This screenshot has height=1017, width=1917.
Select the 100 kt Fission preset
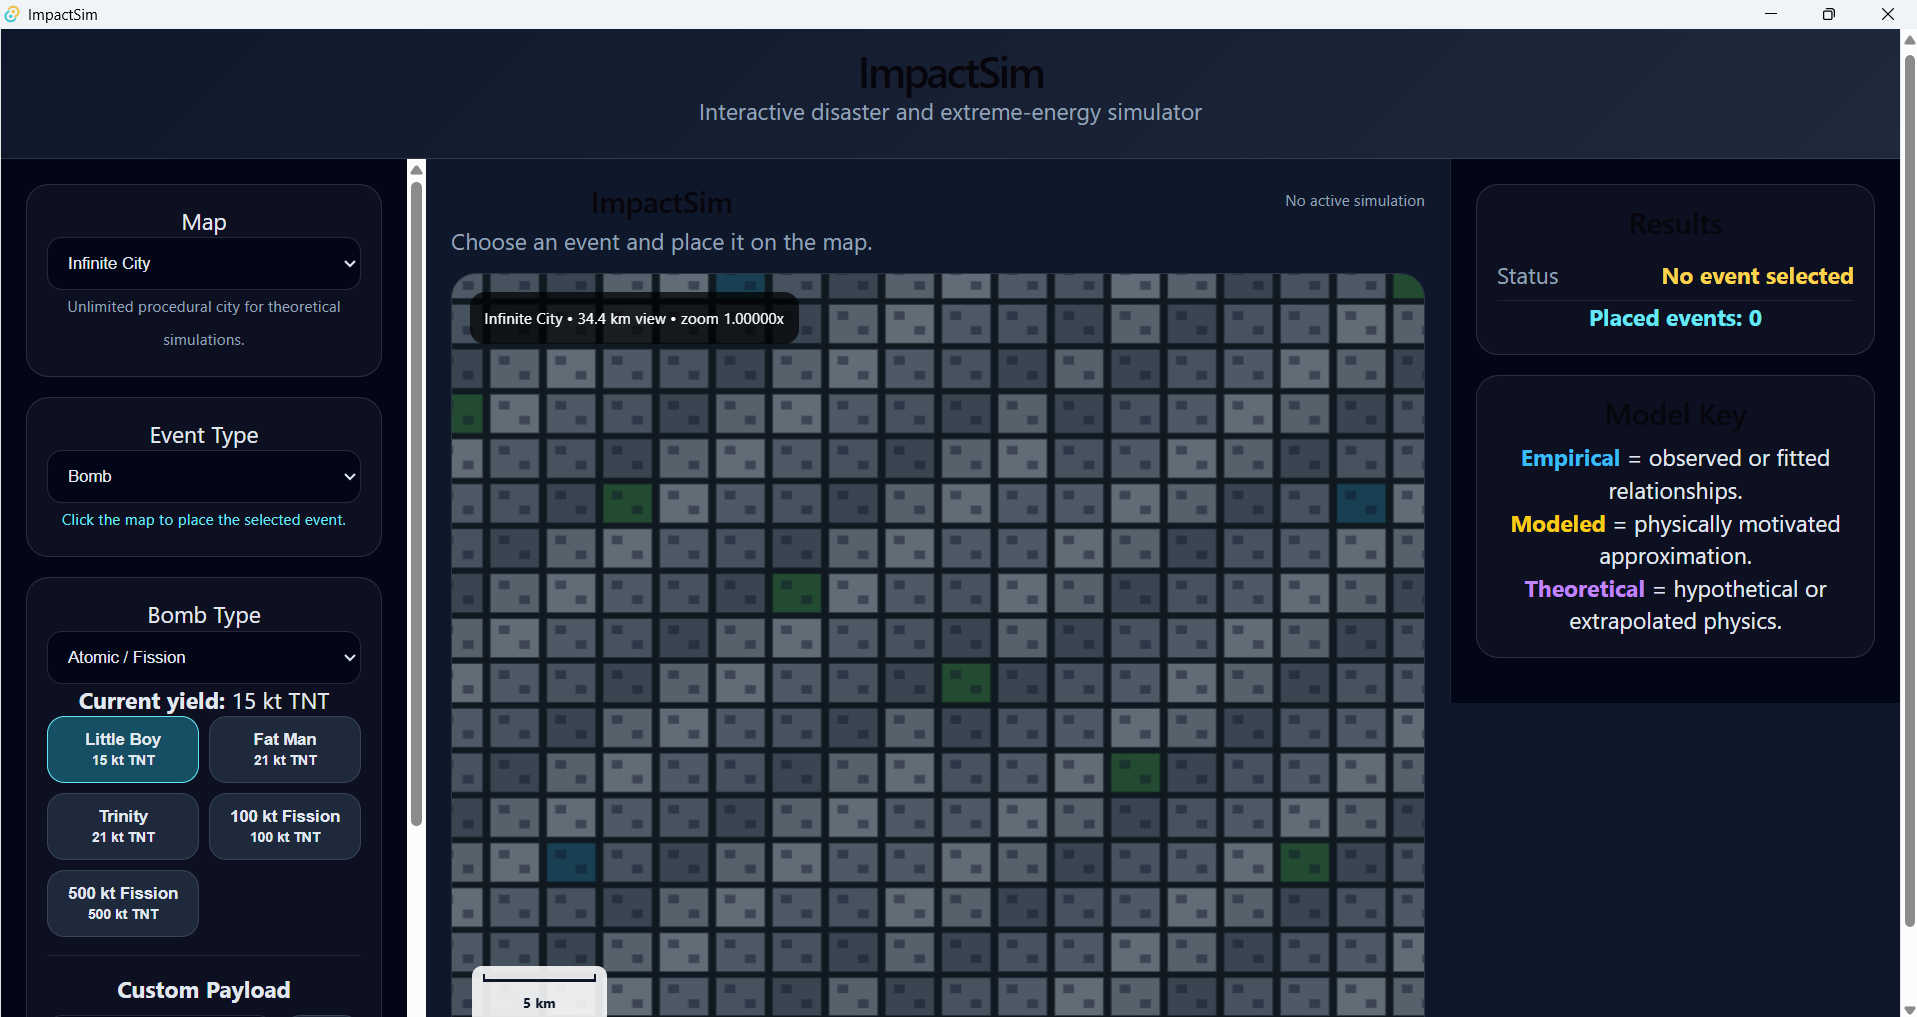tap(285, 826)
